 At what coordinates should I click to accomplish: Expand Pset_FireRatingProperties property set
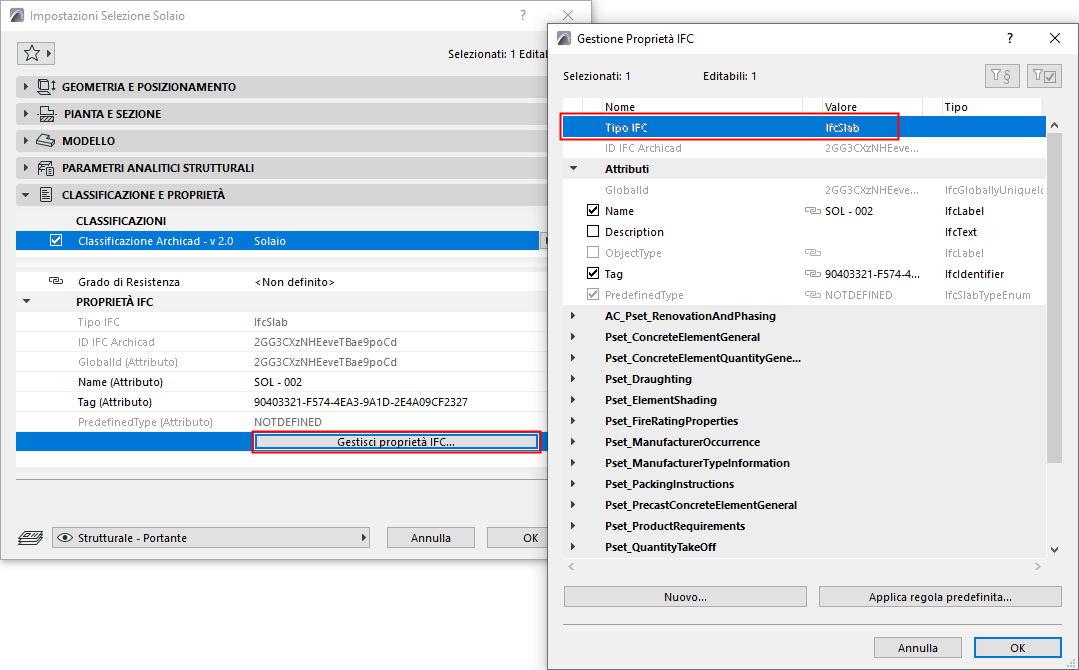pyautogui.click(x=573, y=421)
